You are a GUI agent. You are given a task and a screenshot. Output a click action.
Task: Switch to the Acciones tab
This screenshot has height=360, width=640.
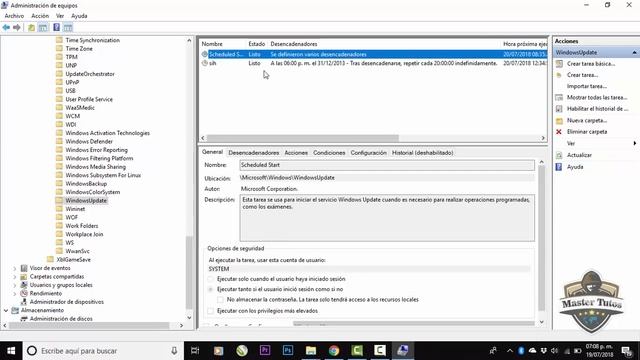(x=296, y=153)
